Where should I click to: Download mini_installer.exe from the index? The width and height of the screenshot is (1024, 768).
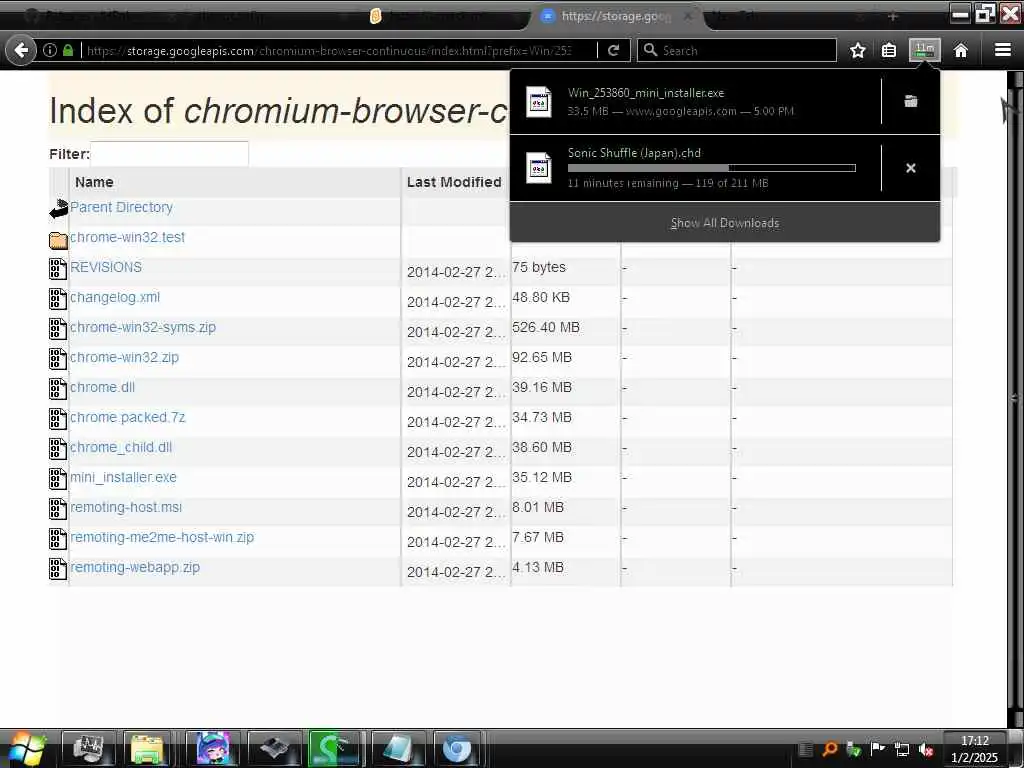[x=123, y=477]
